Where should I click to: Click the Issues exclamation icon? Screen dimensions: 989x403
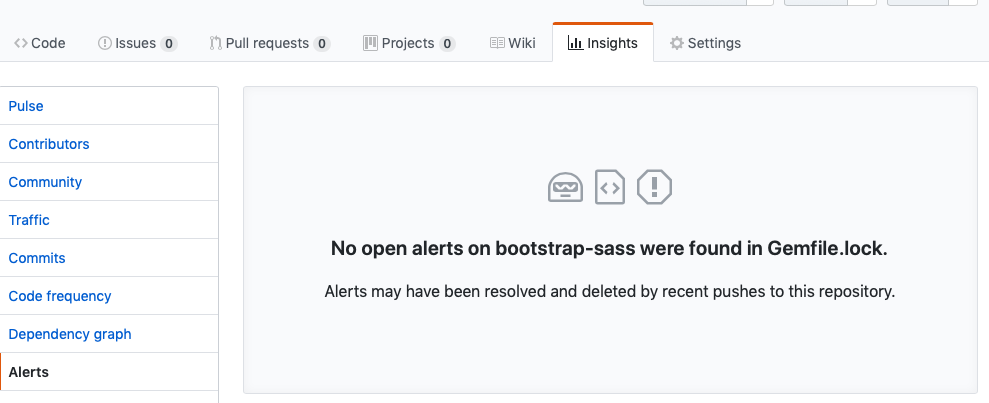pos(105,43)
